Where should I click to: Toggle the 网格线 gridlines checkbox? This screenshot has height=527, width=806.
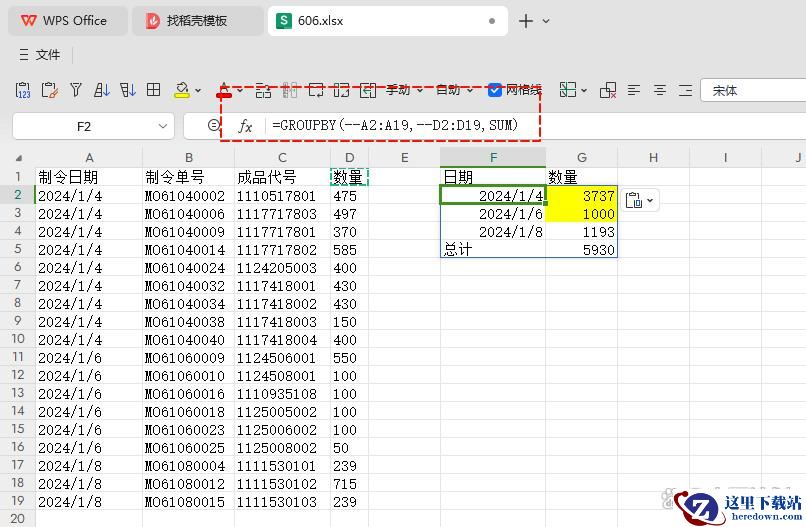pos(494,90)
